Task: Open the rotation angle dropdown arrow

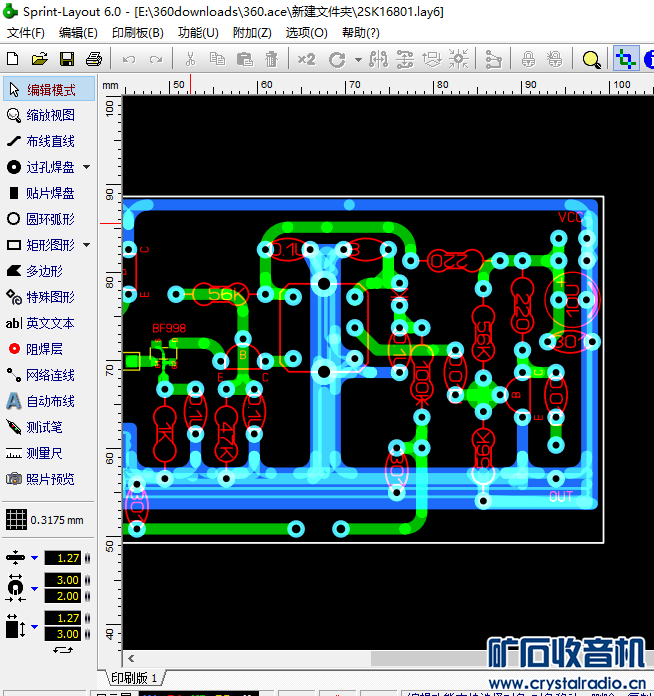Action: [x=358, y=59]
